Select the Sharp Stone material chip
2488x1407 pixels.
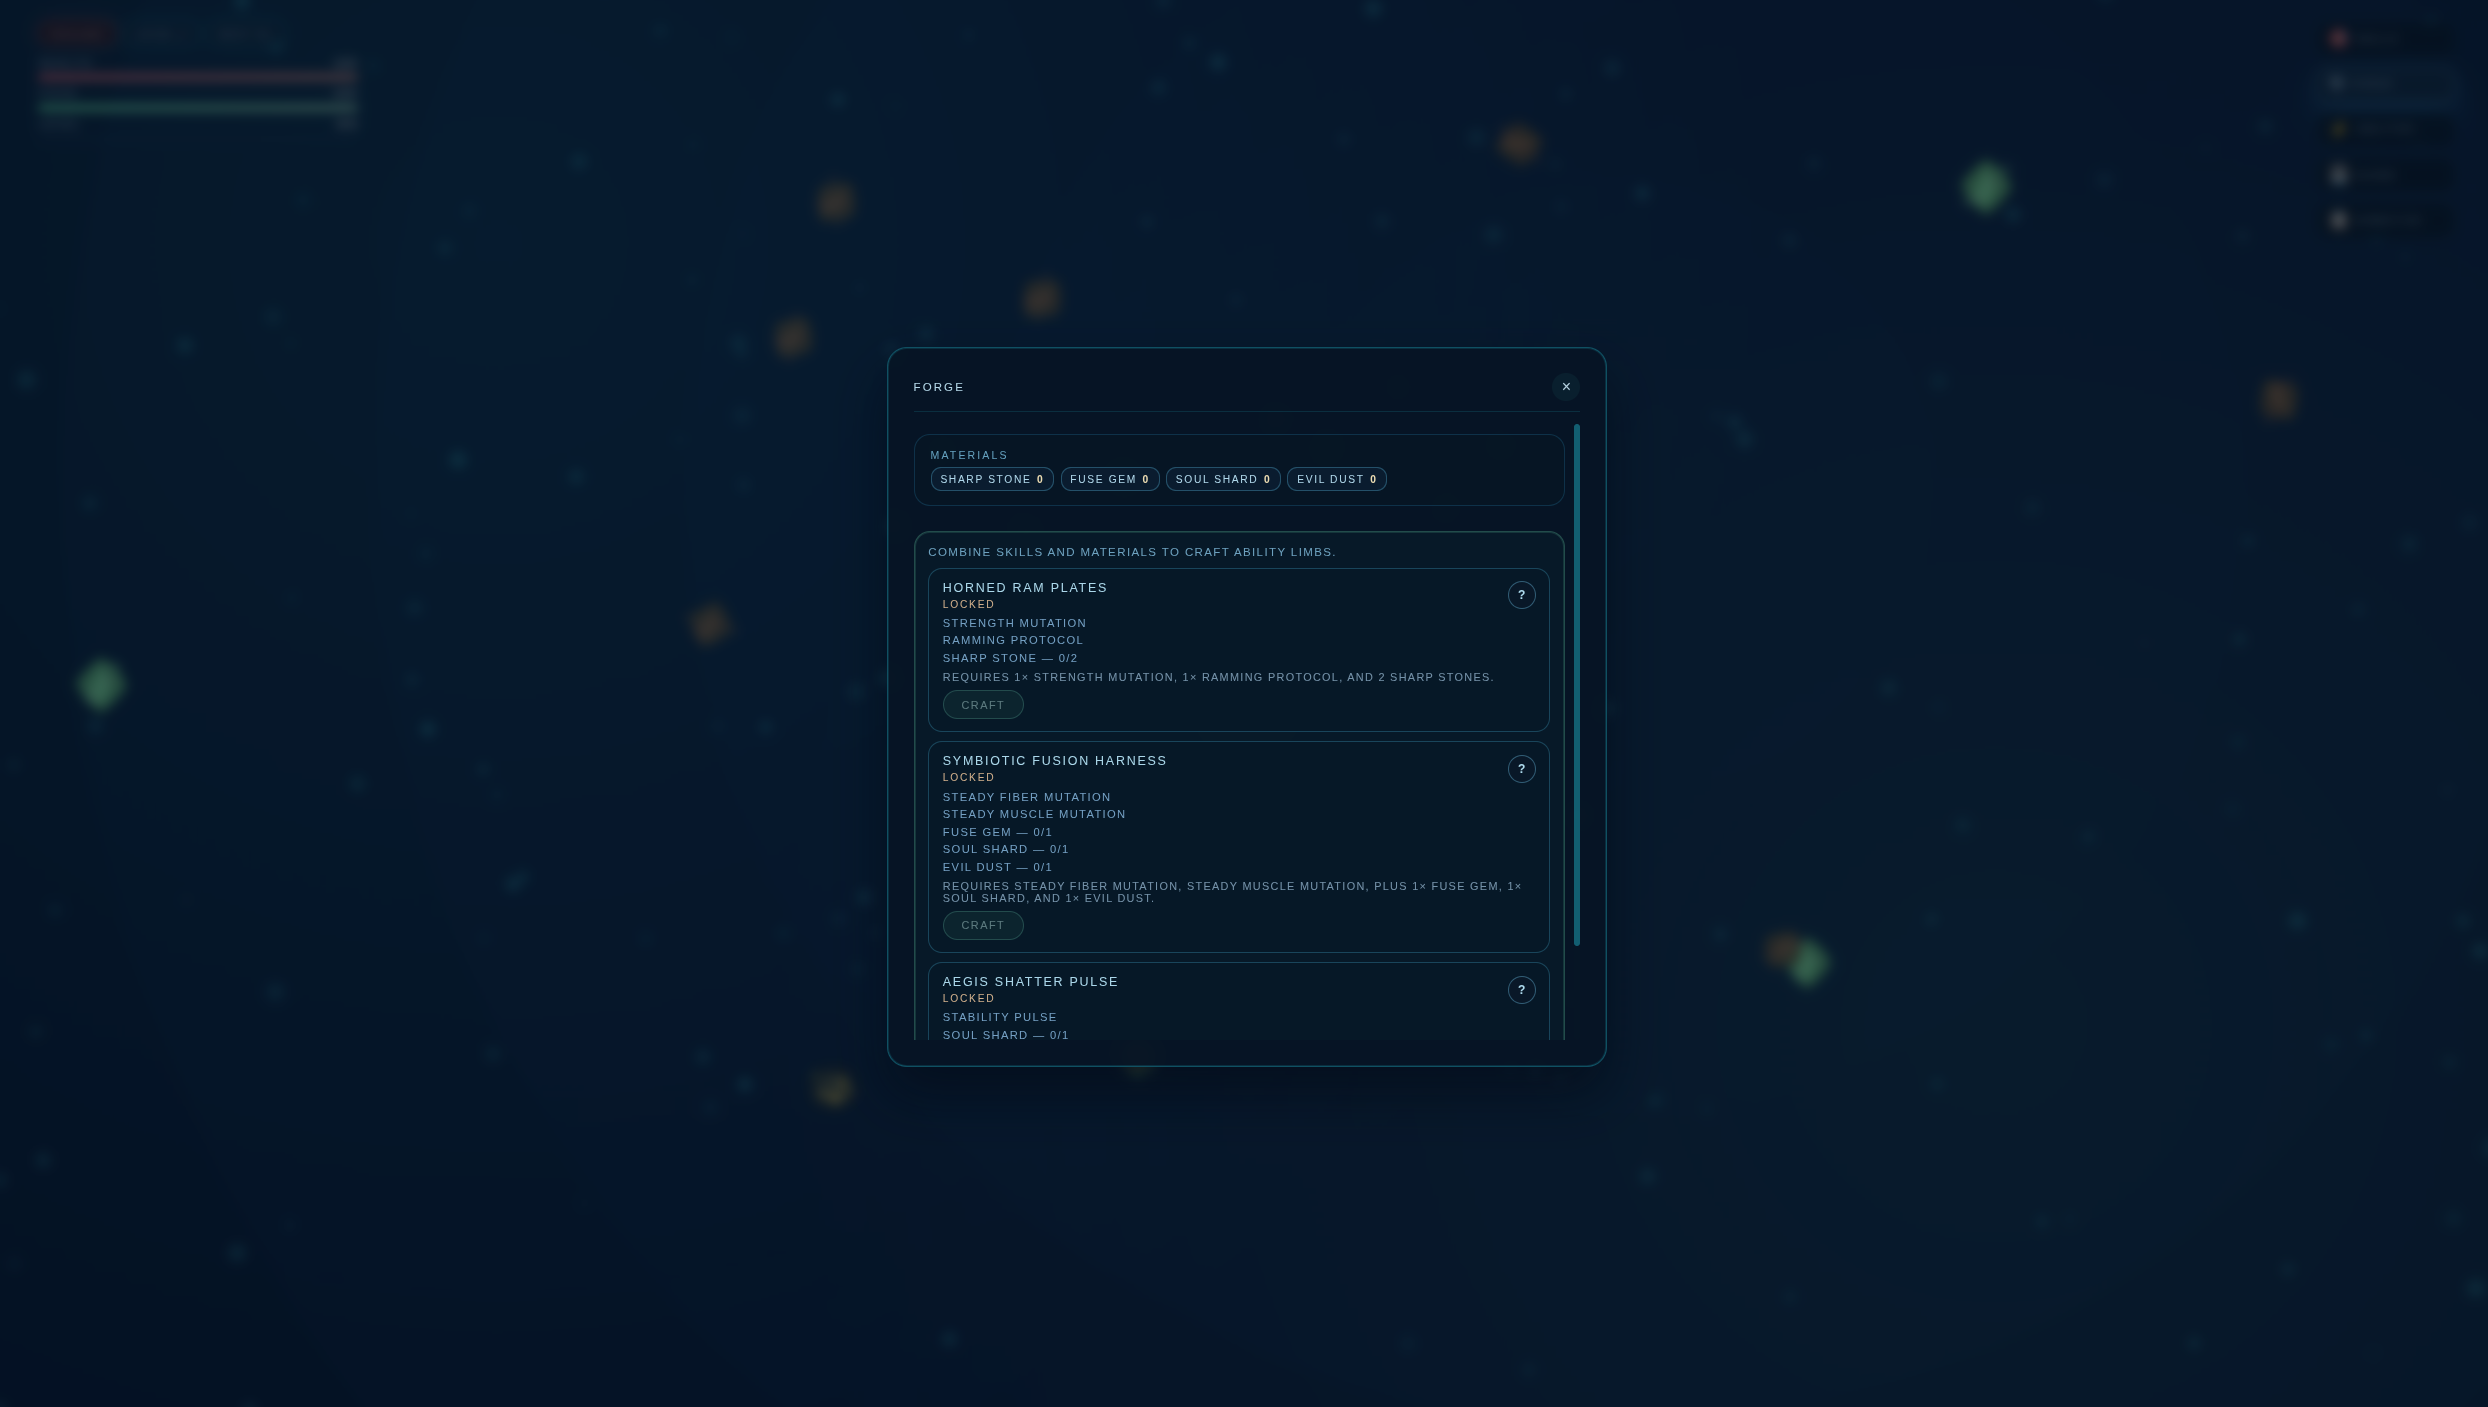(991, 479)
